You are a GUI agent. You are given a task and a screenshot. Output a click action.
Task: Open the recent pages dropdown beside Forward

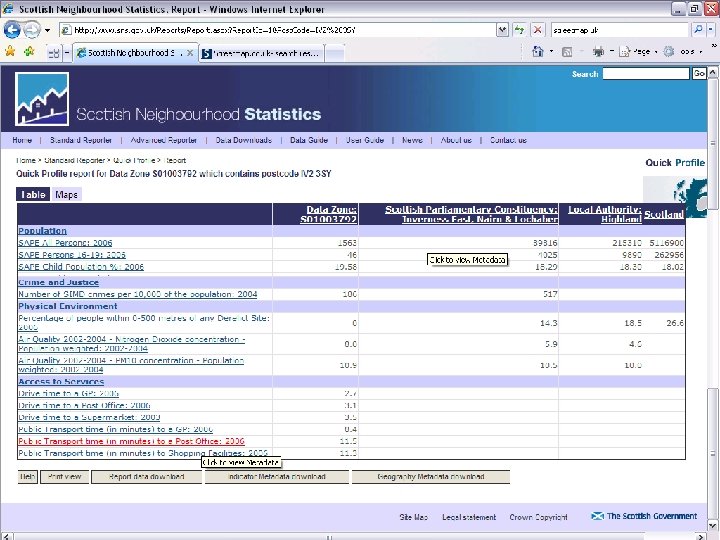(47, 31)
